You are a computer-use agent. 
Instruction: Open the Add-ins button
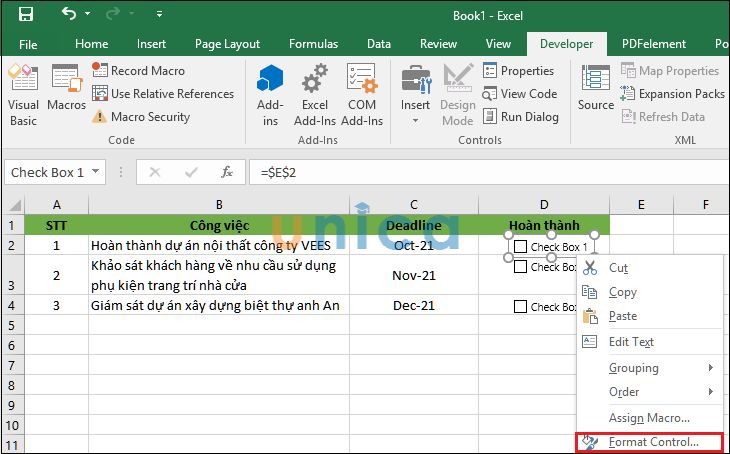tap(270, 95)
